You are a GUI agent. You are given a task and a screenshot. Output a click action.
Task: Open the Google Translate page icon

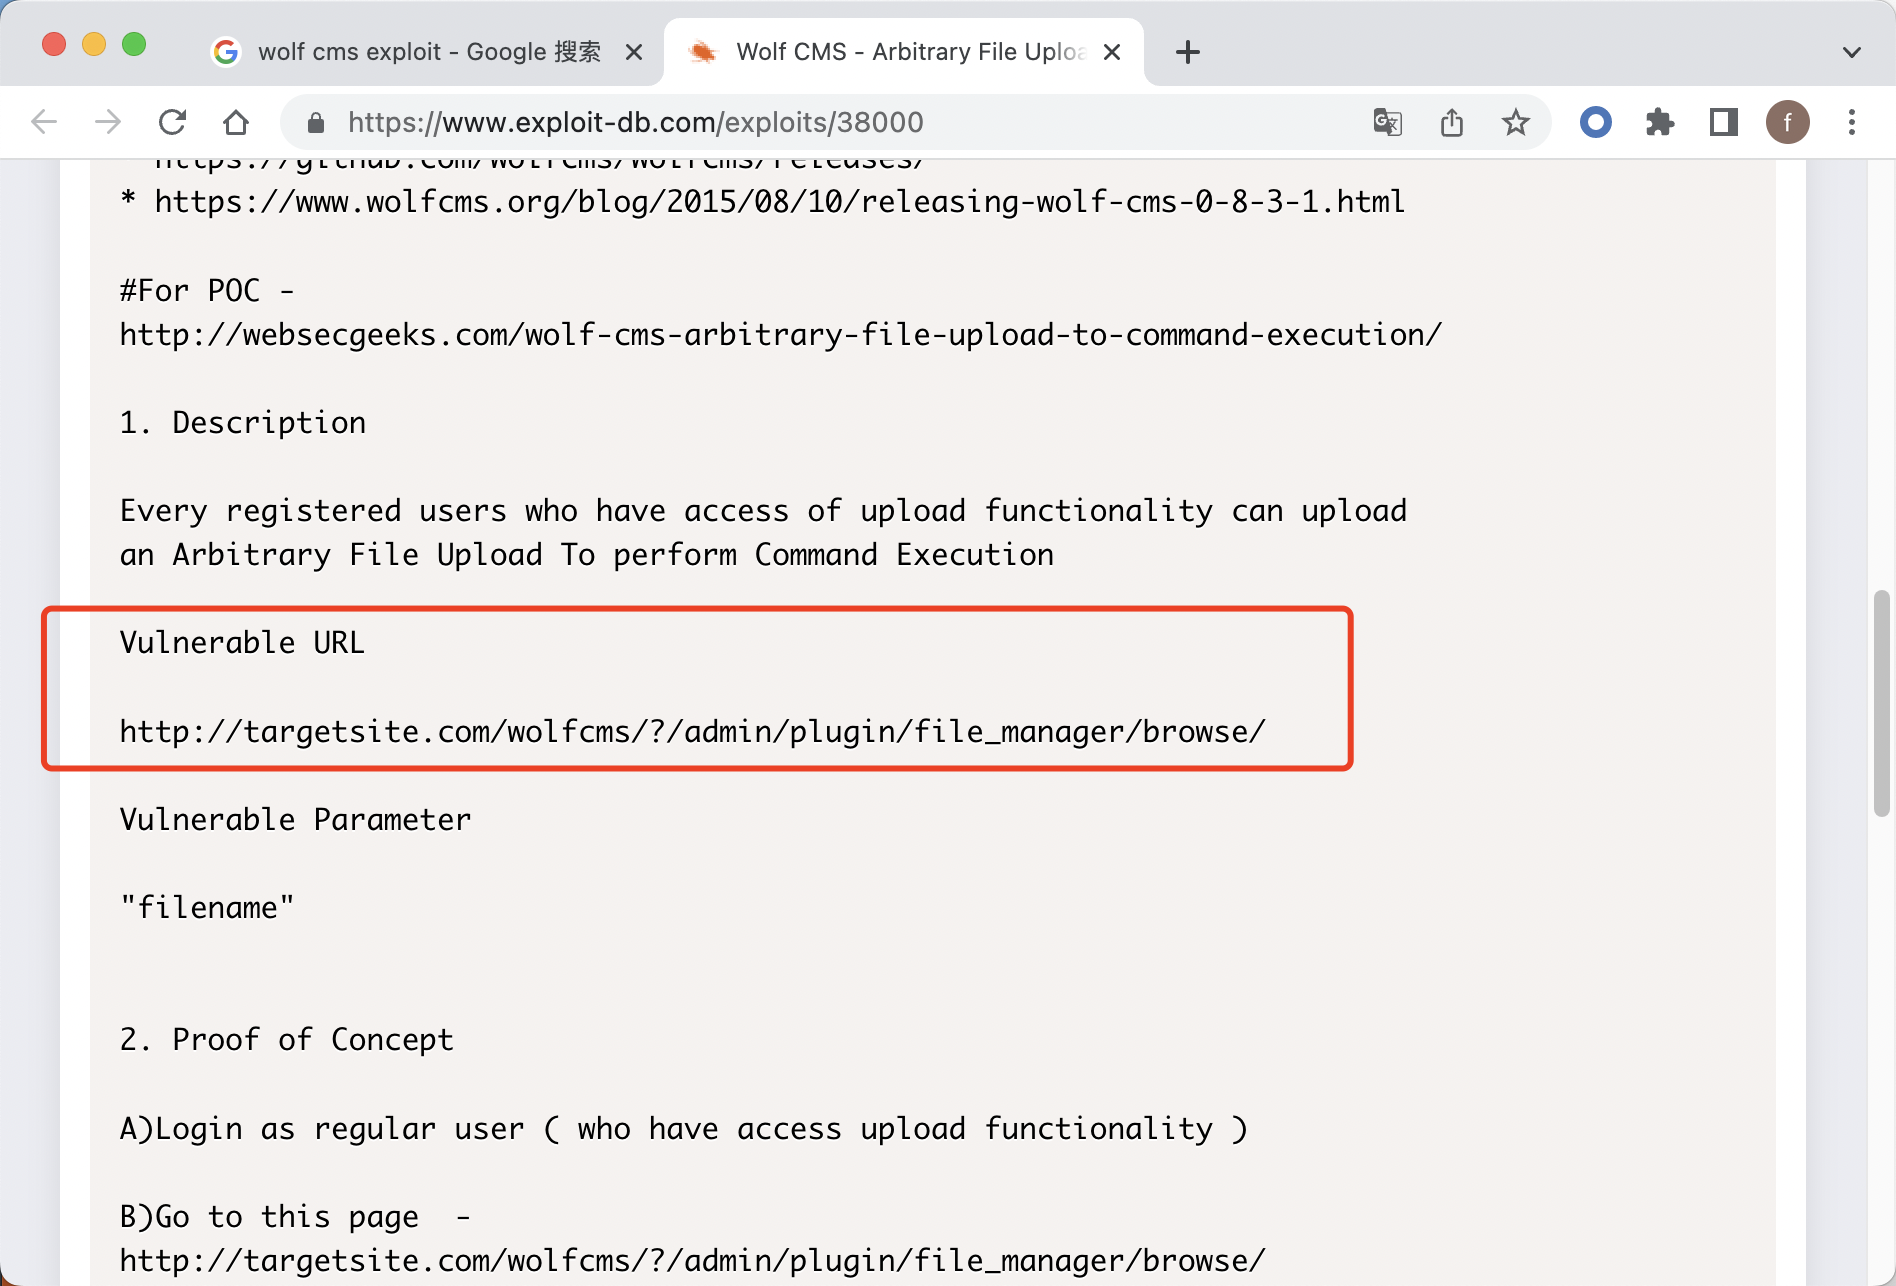[x=1387, y=122]
